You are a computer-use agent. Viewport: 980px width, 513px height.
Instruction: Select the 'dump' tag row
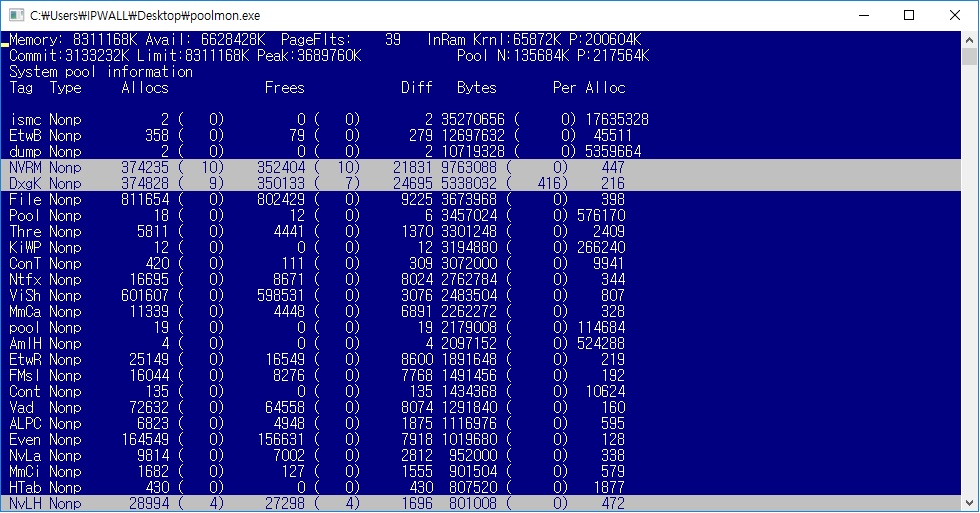pyautogui.click(x=481, y=151)
